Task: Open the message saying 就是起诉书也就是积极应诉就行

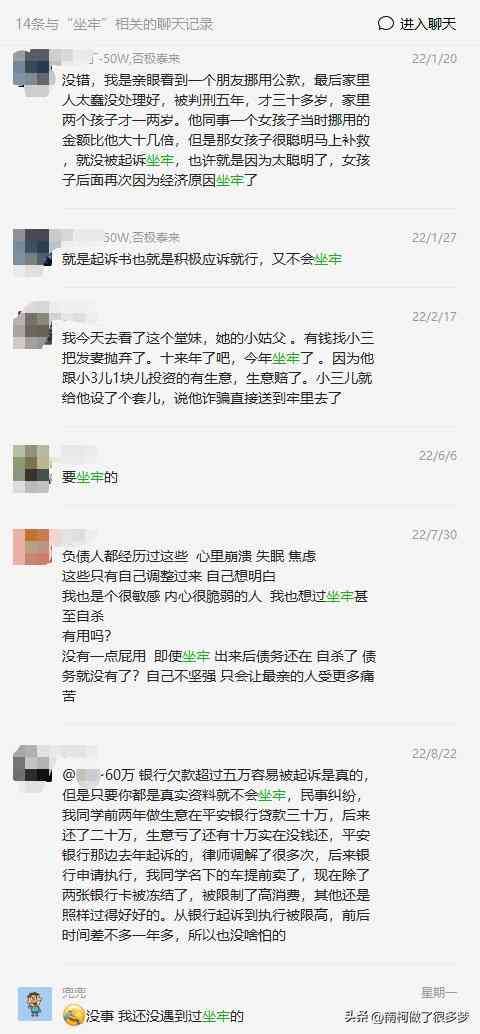Action: pyautogui.click(x=202, y=260)
